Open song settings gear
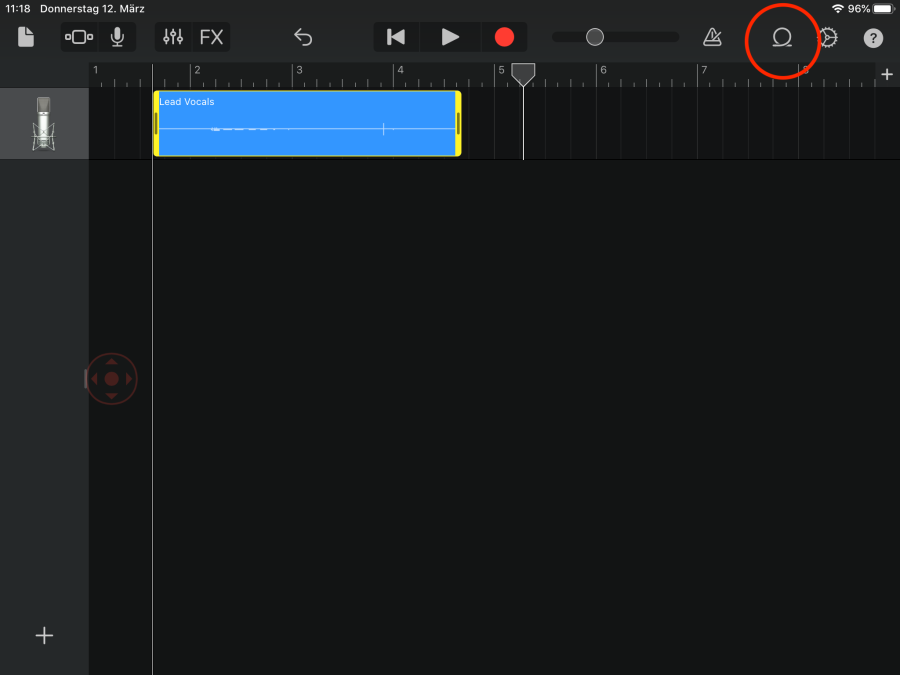The height and width of the screenshot is (675, 900). 828,38
